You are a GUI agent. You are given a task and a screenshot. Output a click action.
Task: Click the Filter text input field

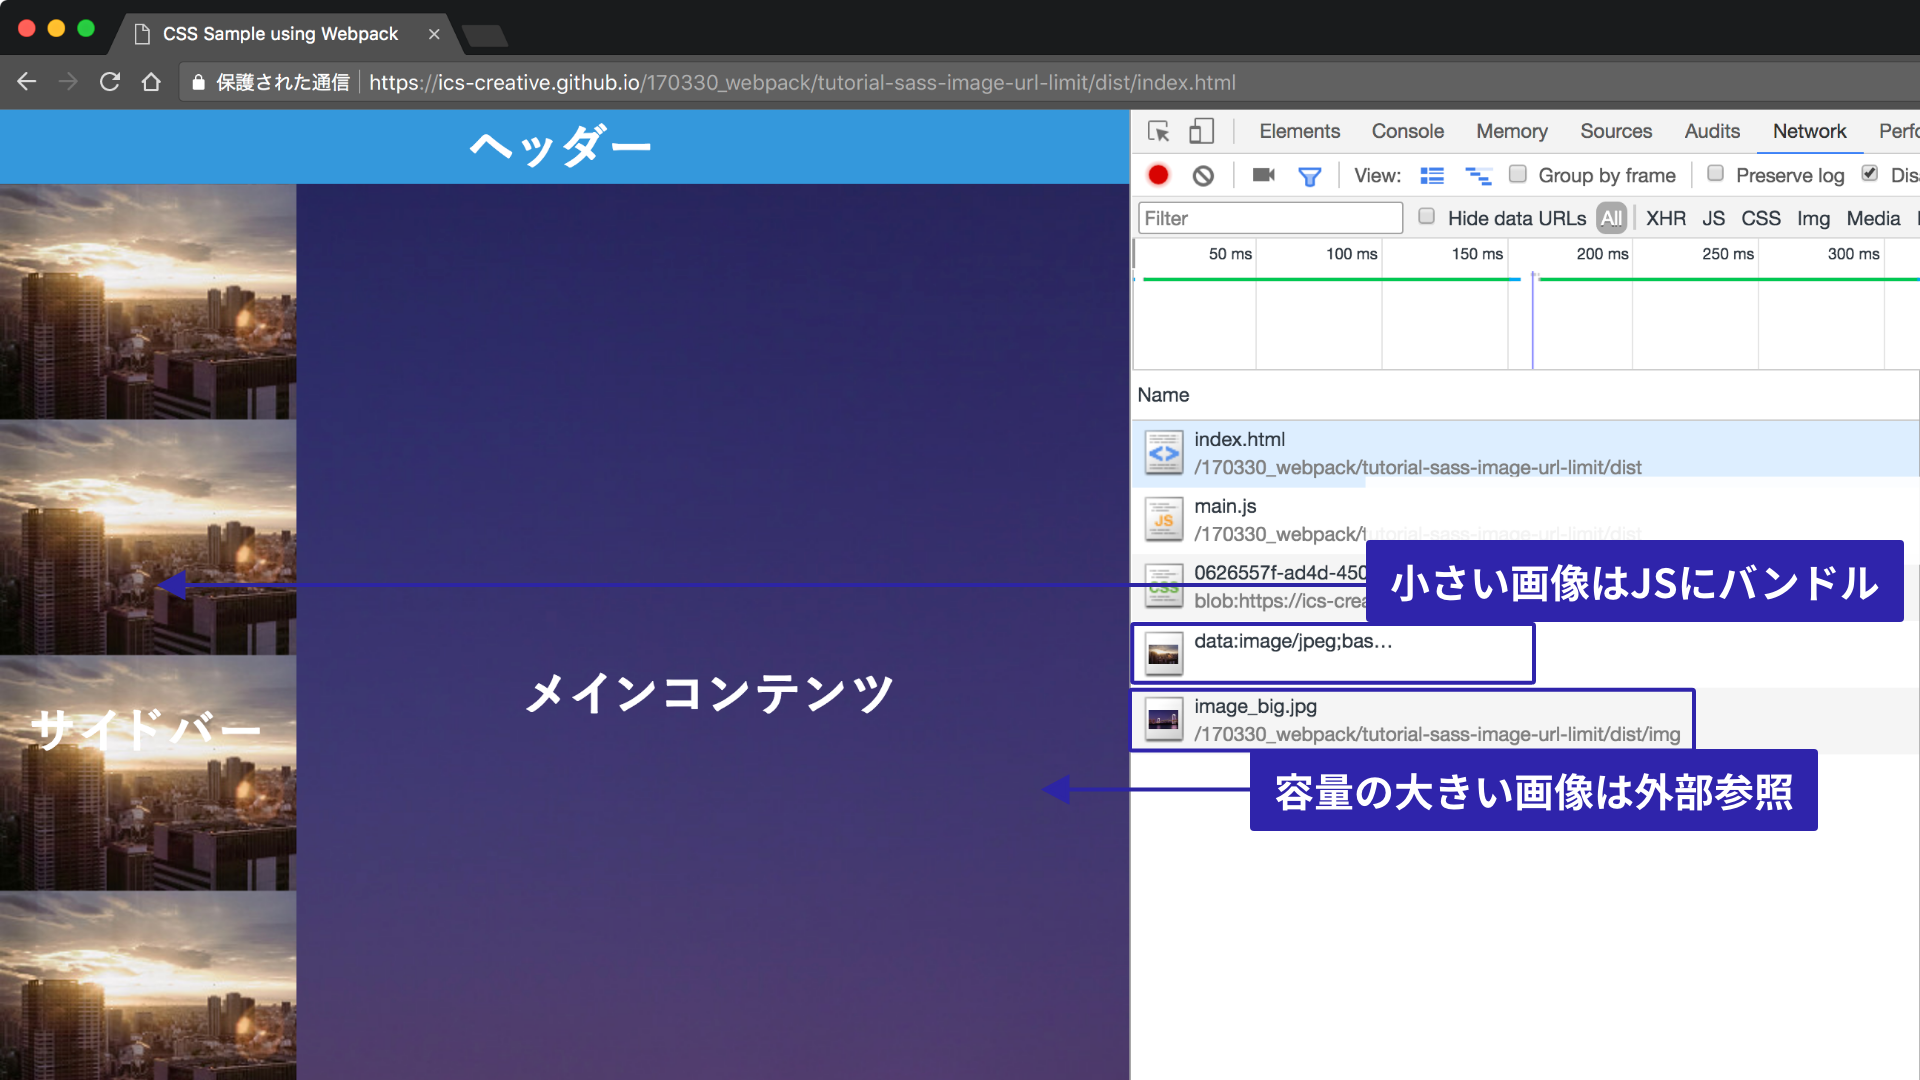pos(1270,218)
